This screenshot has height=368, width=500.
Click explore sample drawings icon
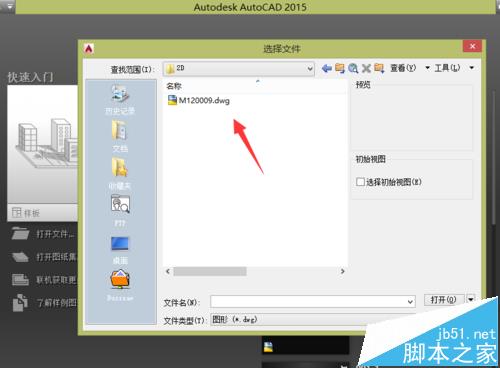20,303
